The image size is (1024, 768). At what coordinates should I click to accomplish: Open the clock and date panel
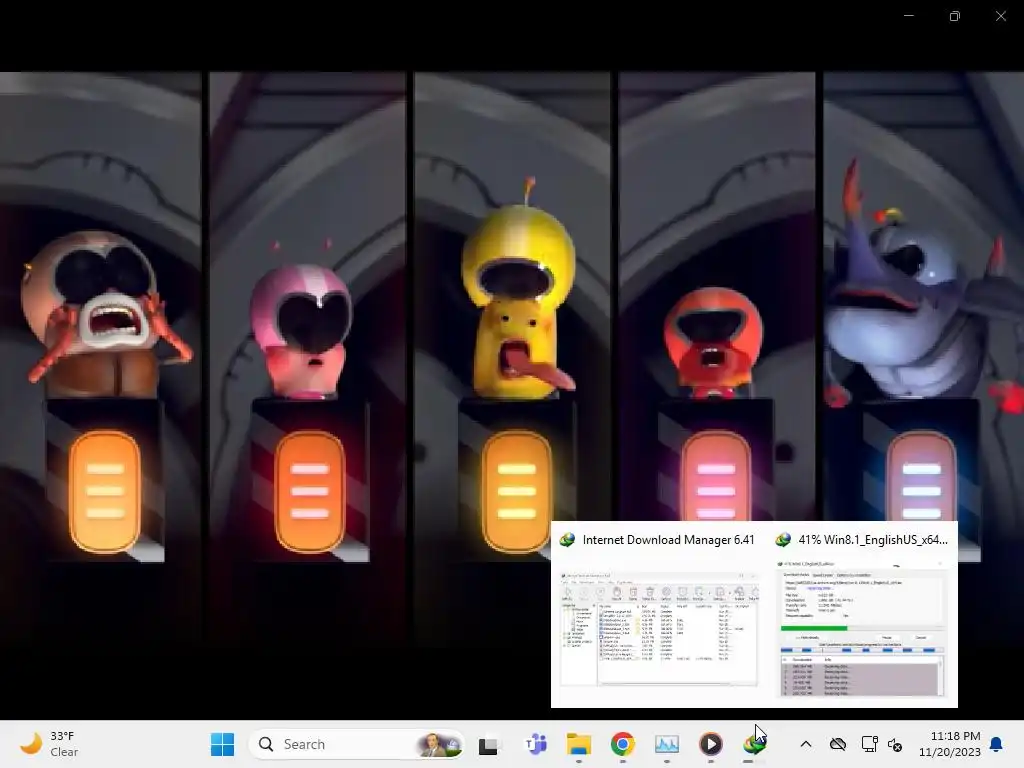[x=949, y=744]
